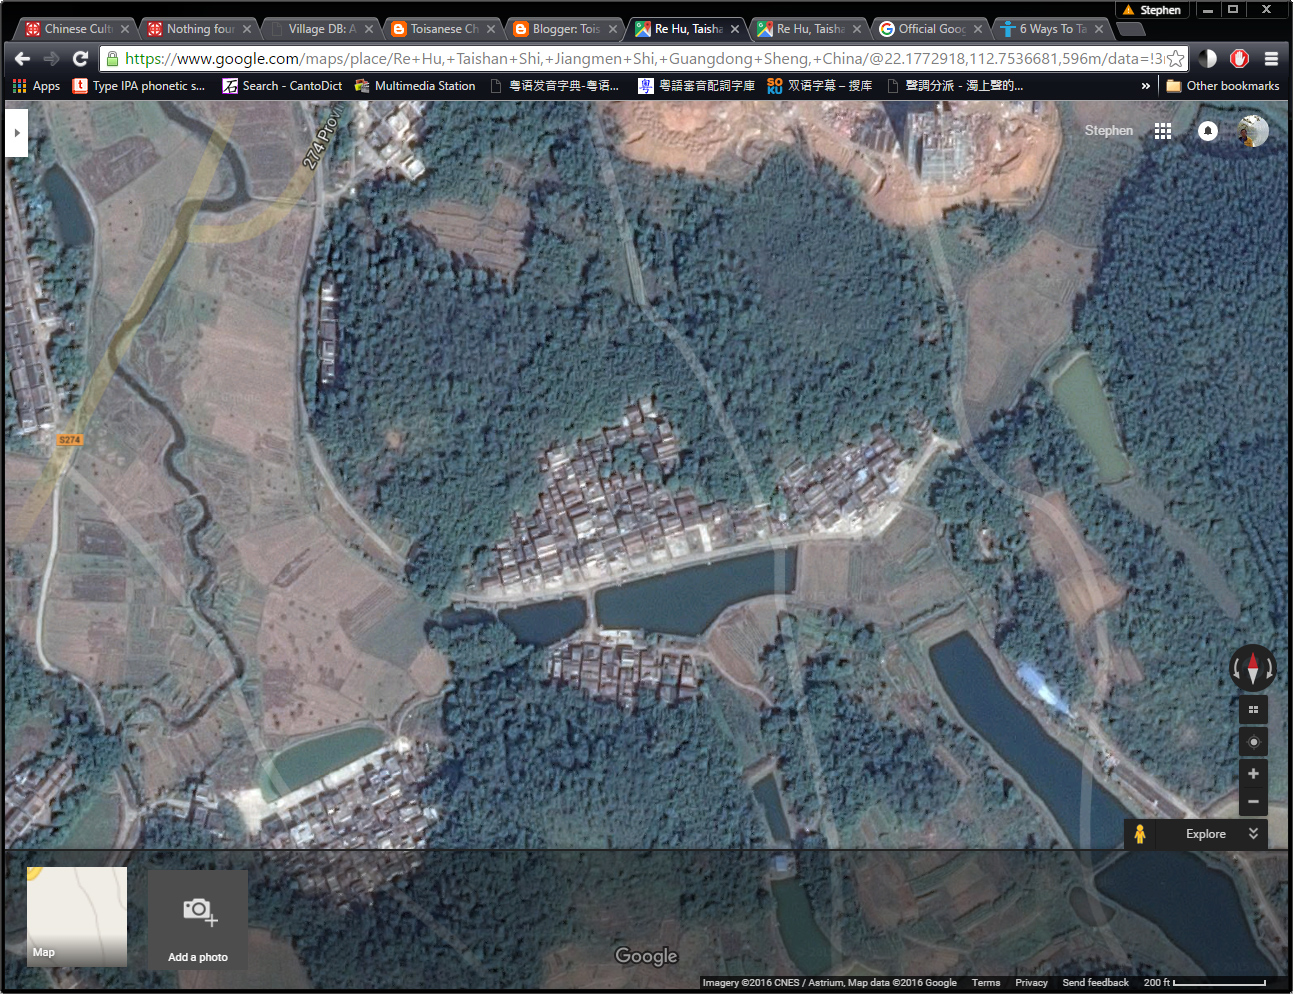This screenshot has width=1293, height=994.
Task: Click the AdBlock stop-hand extension icon
Action: (x=1239, y=59)
